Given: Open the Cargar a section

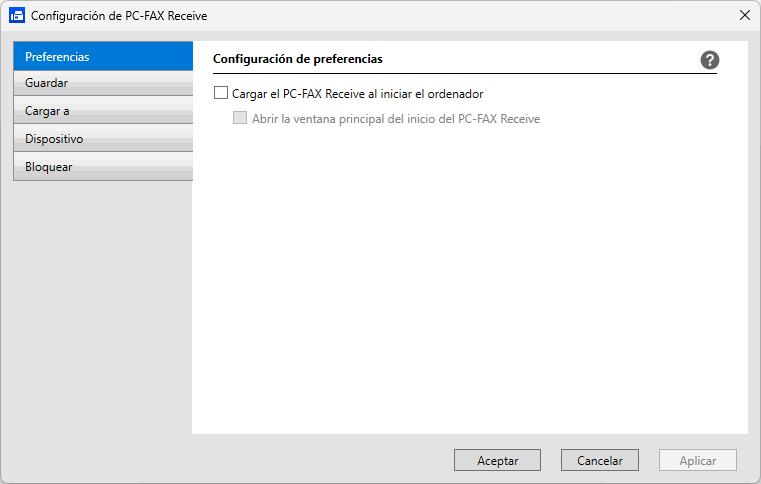Looking at the screenshot, I should click(102, 111).
